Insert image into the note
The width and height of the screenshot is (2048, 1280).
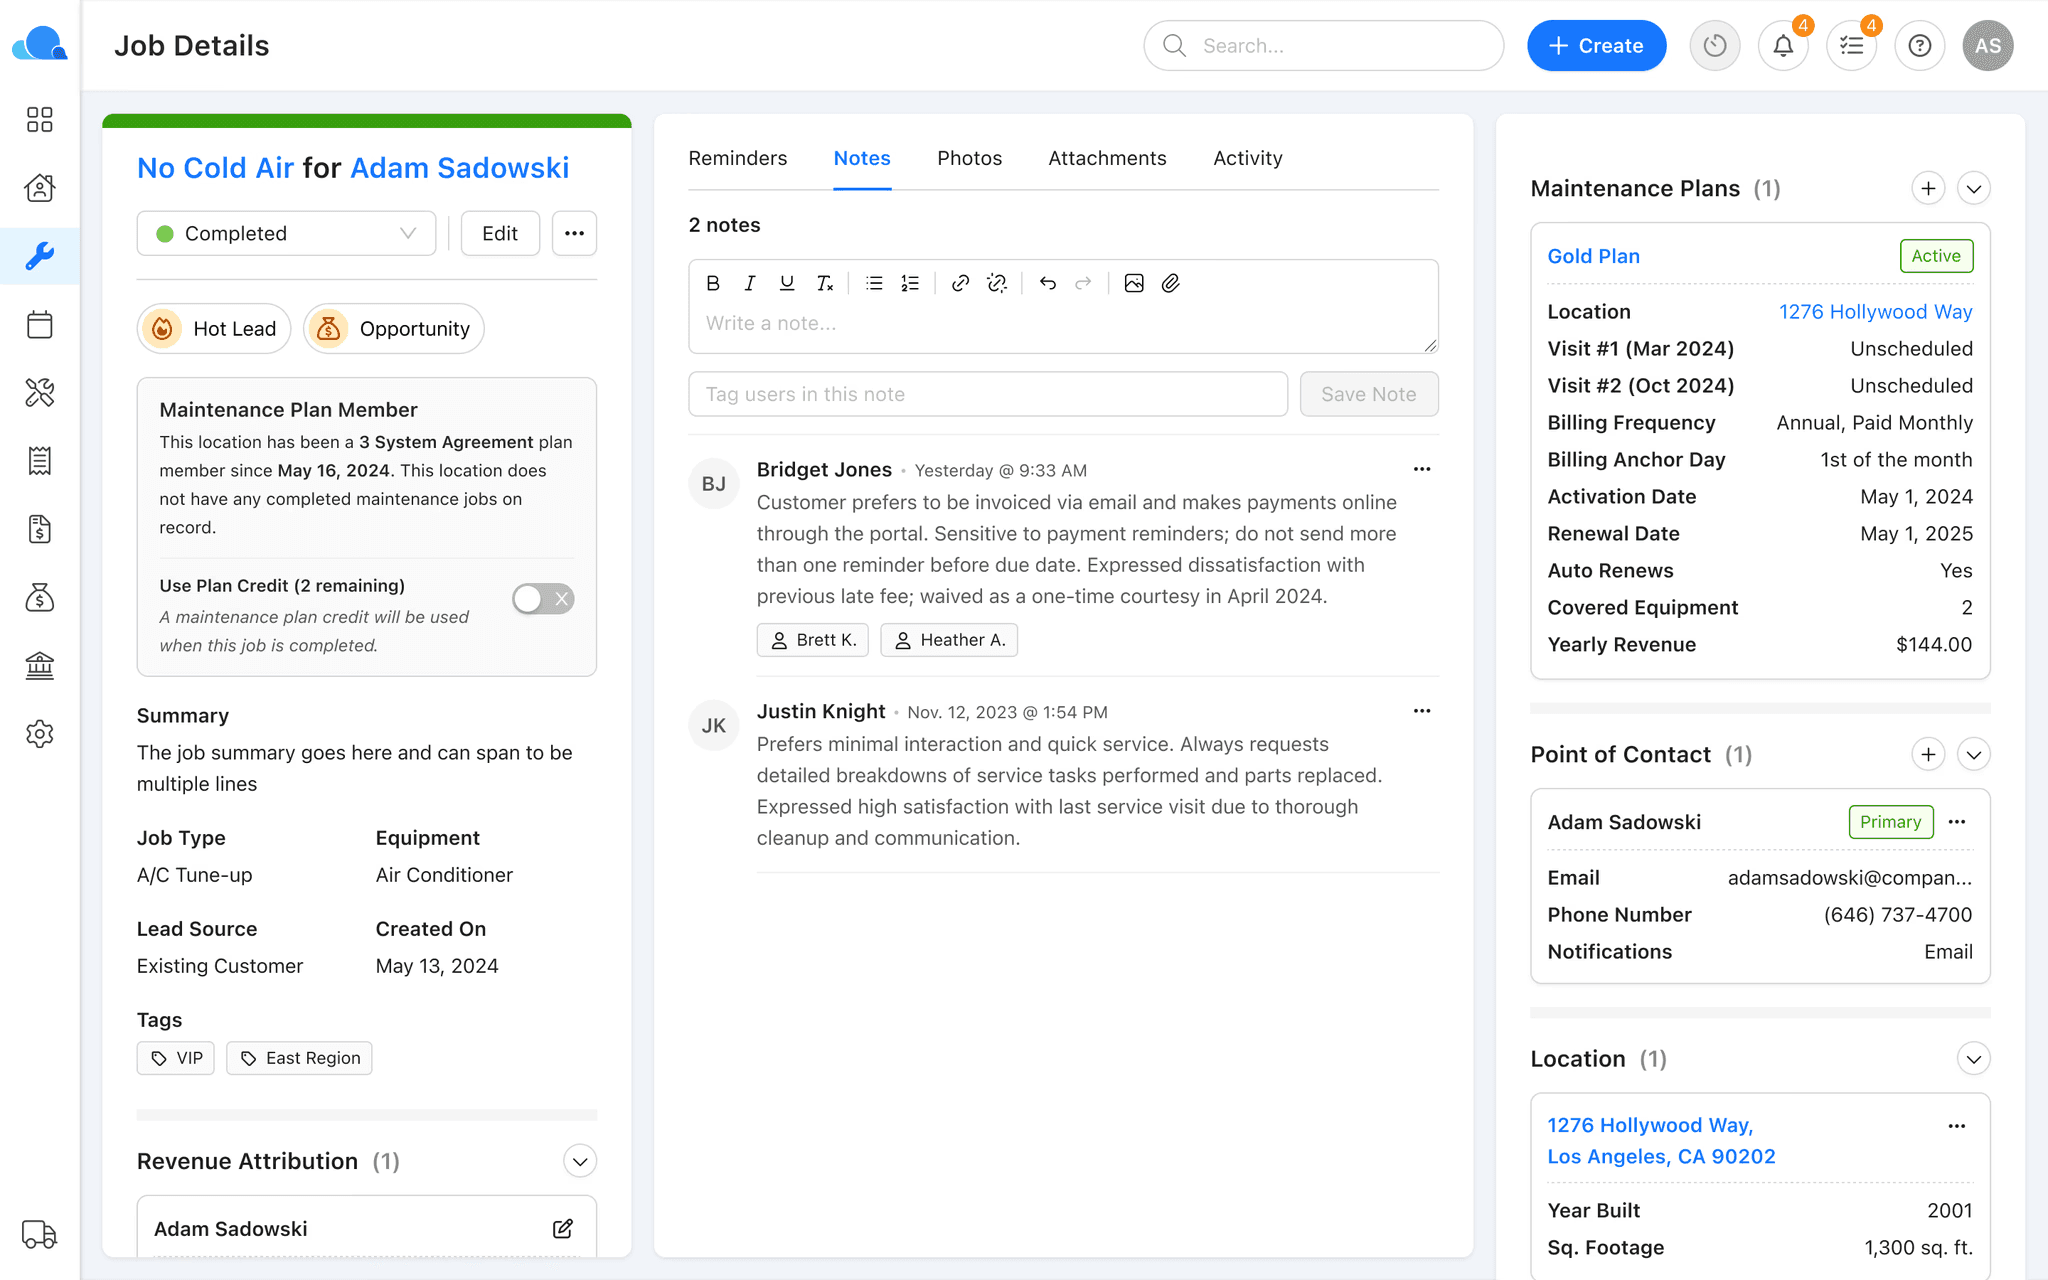1133,283
